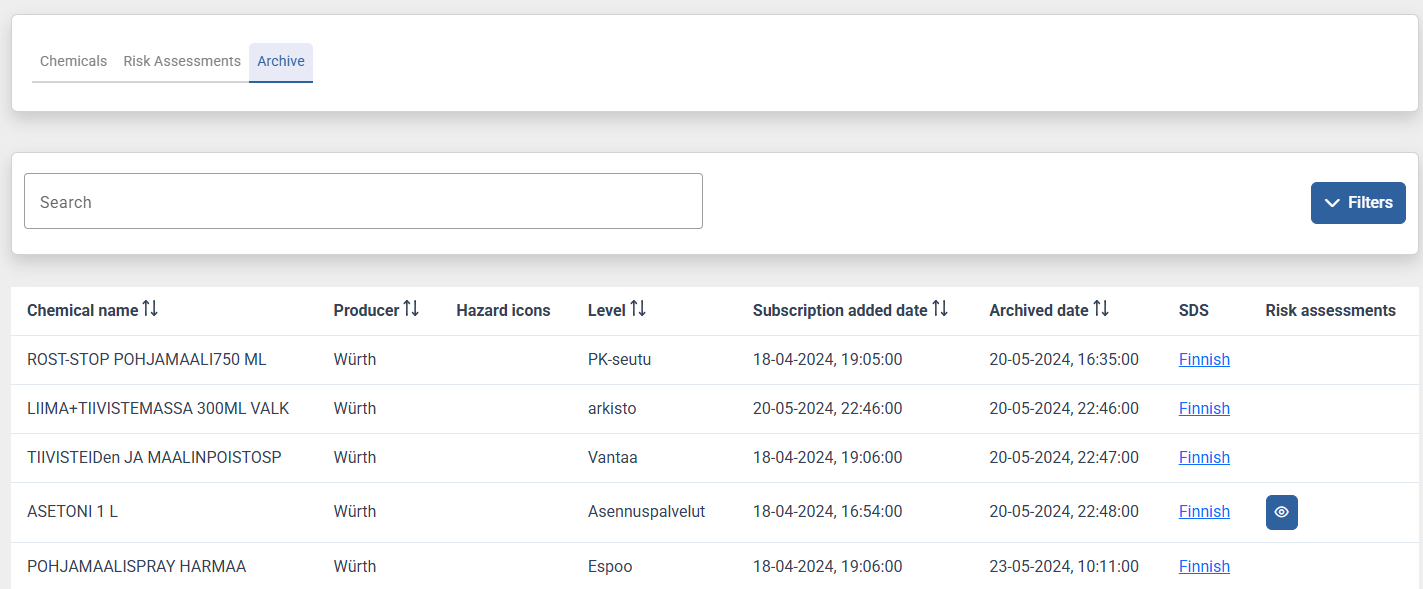
Task: Open the Risk Assessments tab
Action: coord(182,61)
